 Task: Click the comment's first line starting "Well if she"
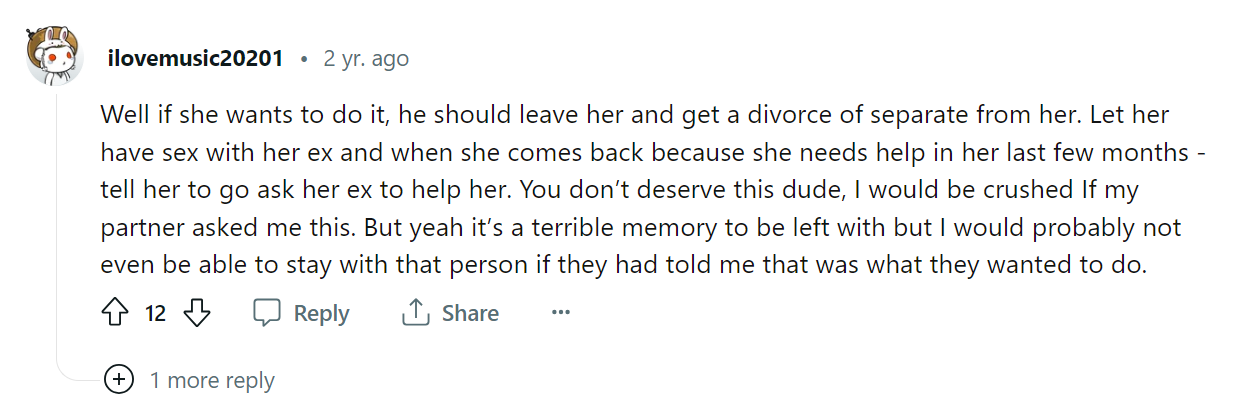pos(635,115)
